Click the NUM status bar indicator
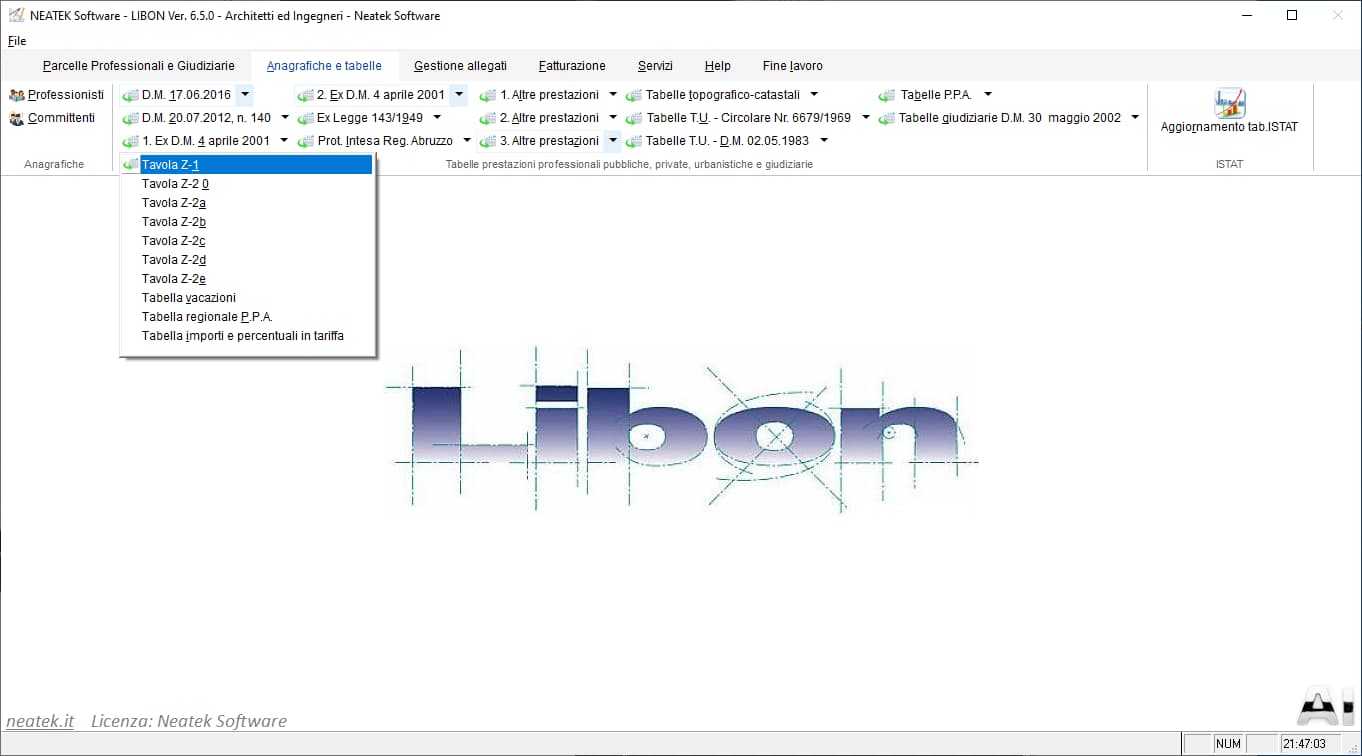Image resolution: width=1362 pixels, height=756 pixels. (x=1228, y=744)
